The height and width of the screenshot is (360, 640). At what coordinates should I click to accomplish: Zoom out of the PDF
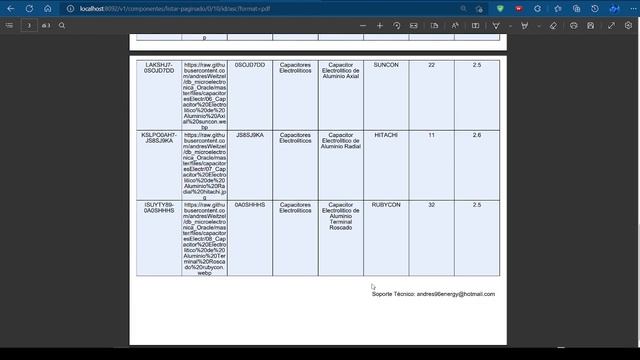[x=363, y=25]
